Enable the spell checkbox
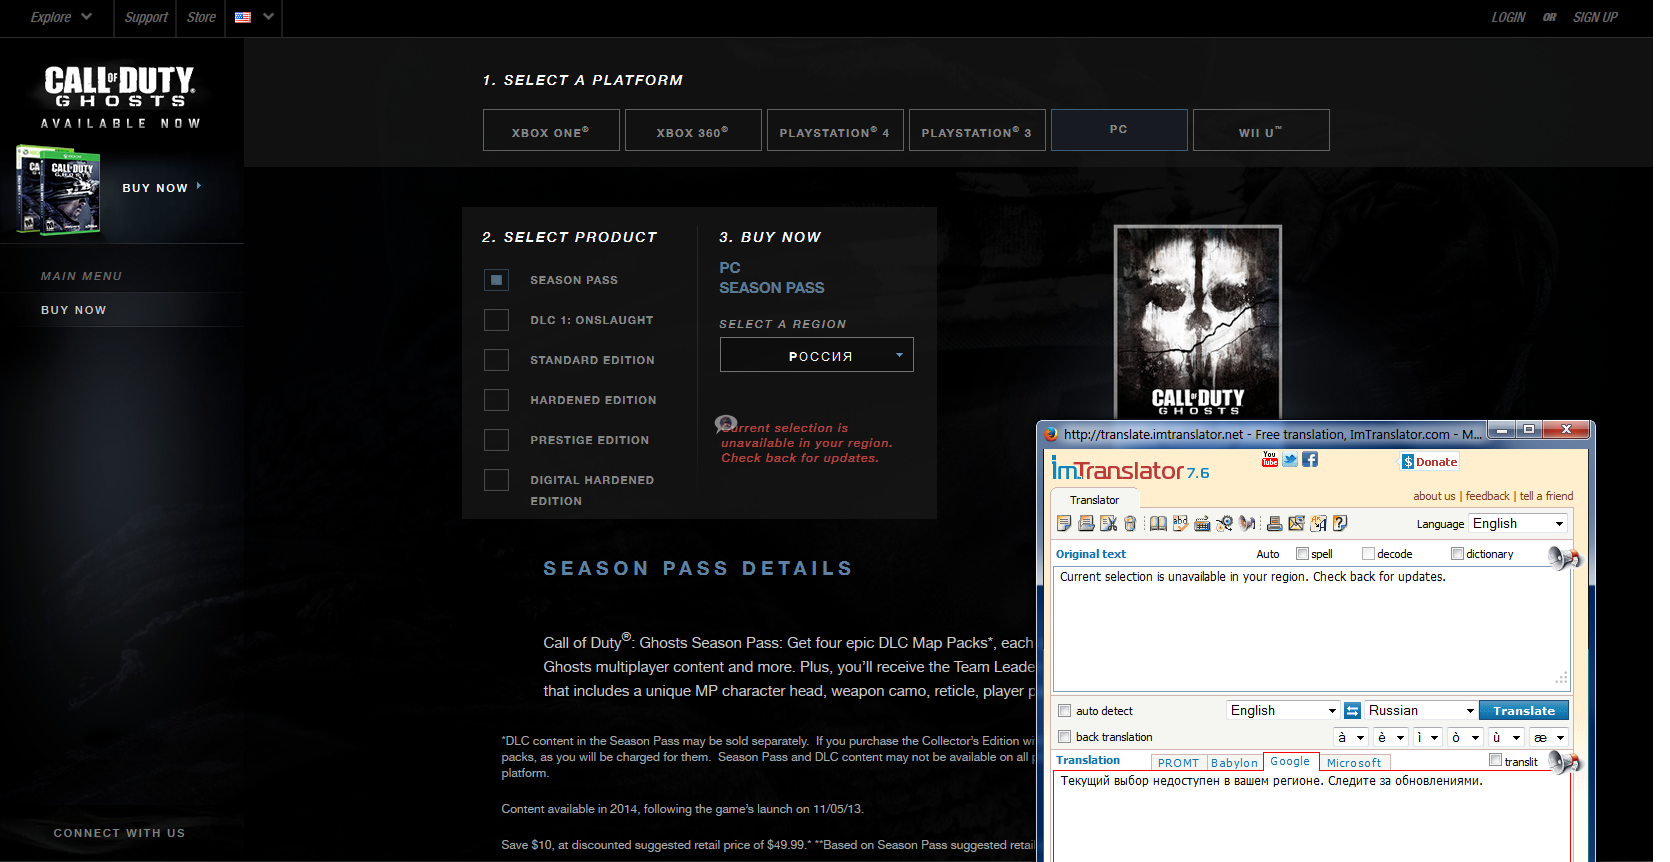This screenshot has height=862, width=1670. [x=1302, y=553]
